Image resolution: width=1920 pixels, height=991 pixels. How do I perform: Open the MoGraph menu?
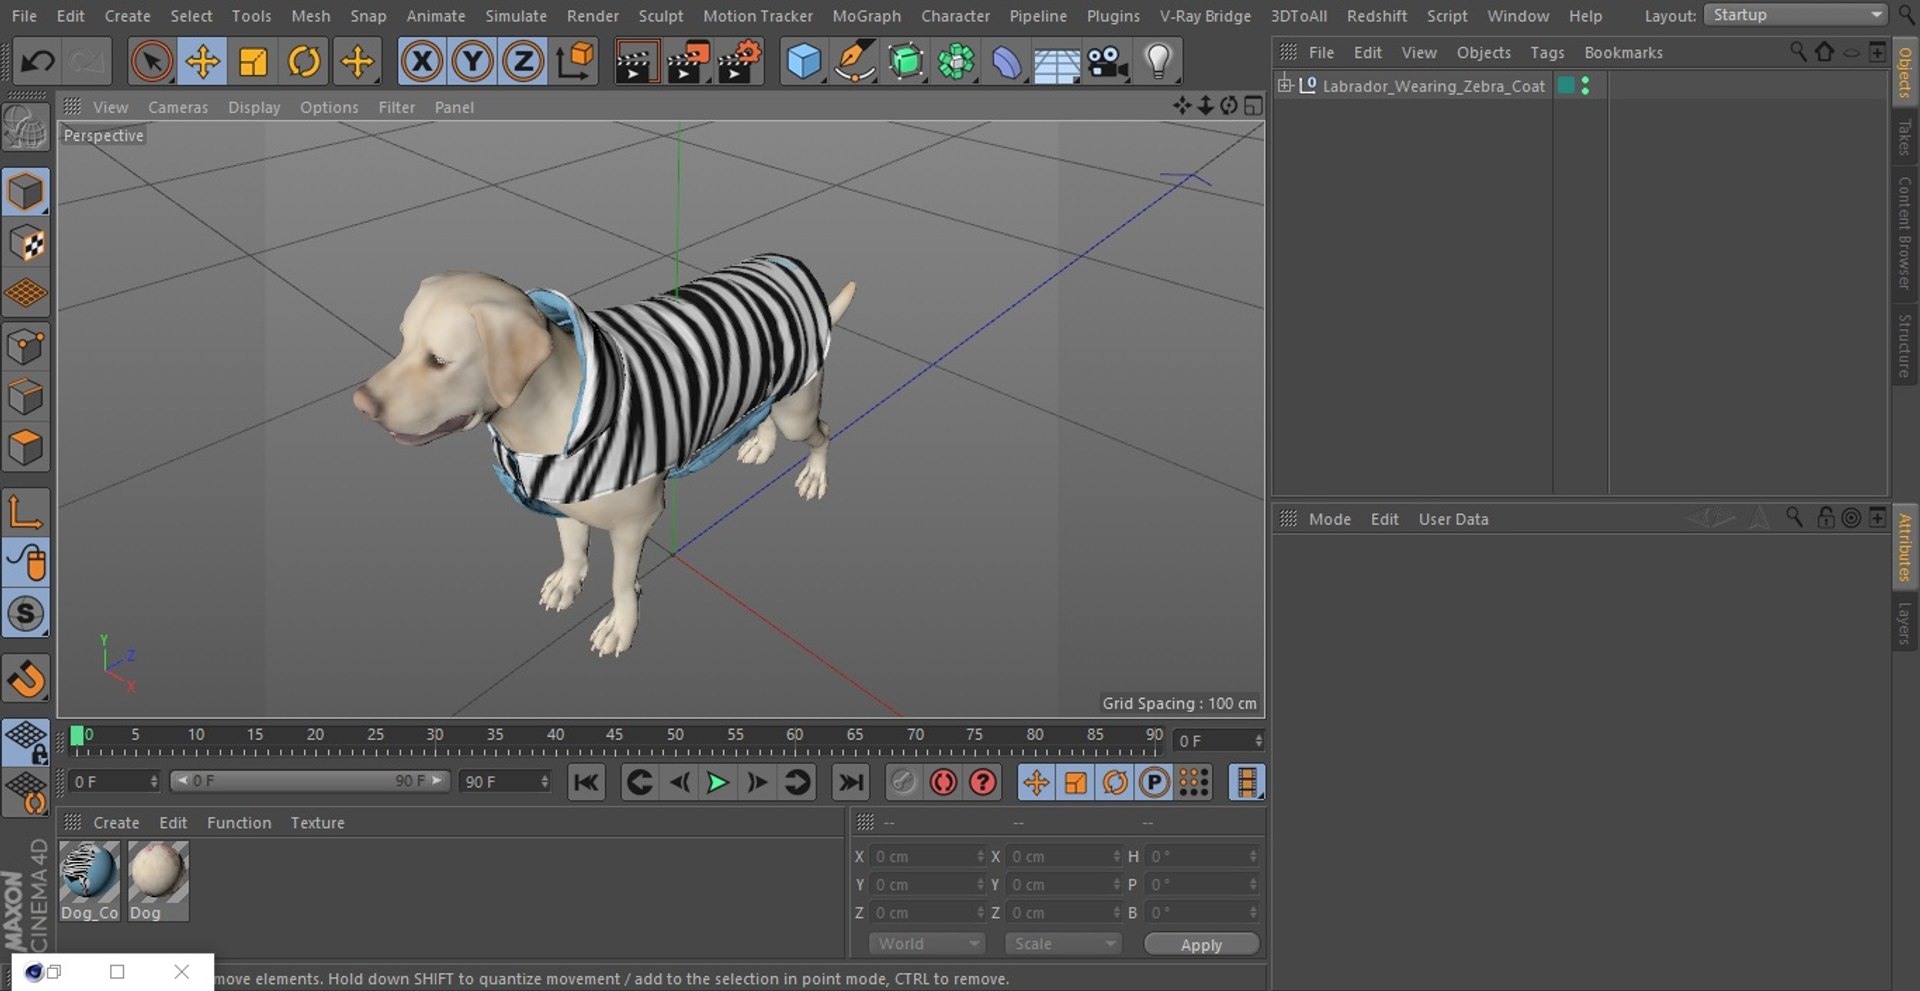[866, 16]
